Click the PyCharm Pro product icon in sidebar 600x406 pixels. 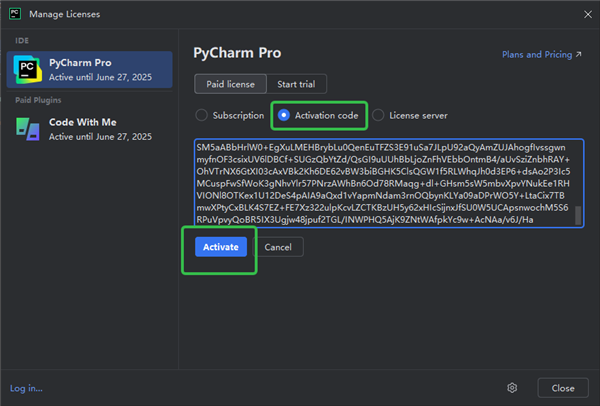coord(26,69)
